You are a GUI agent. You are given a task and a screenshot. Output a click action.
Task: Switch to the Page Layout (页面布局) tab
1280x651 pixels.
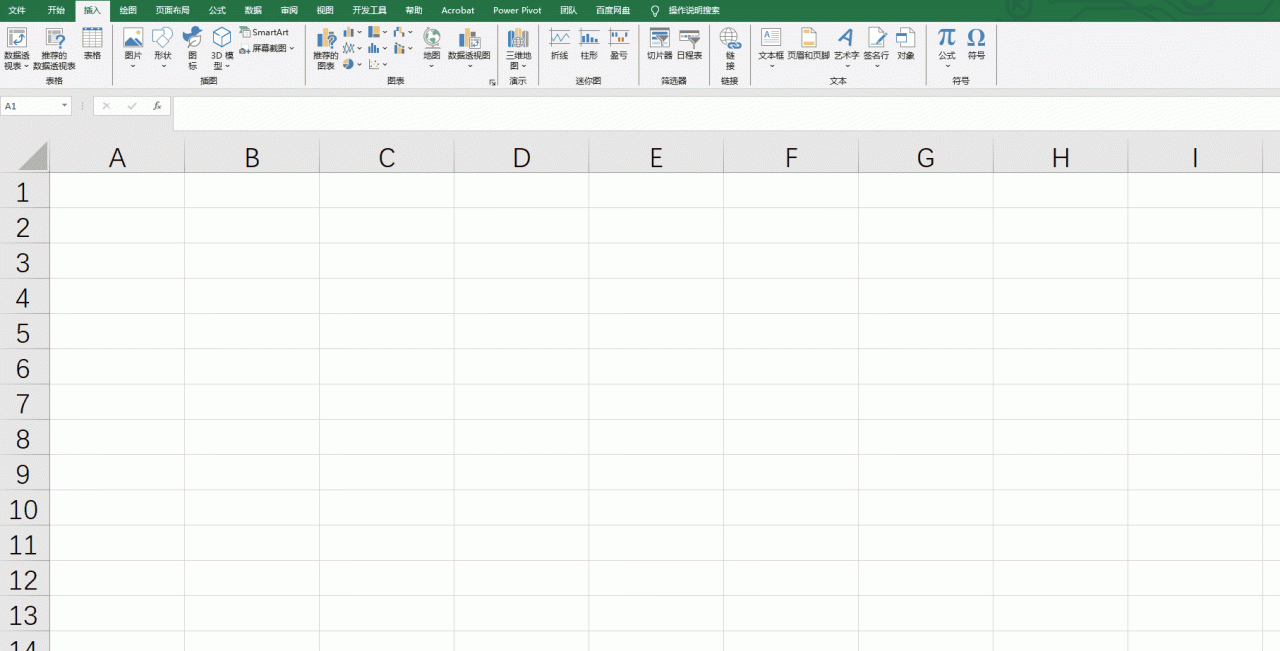(172, 10)
